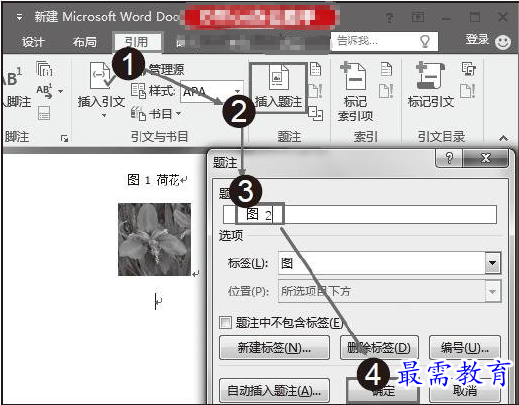Click the update index icon
519x405 pixels.
point(386,91)
